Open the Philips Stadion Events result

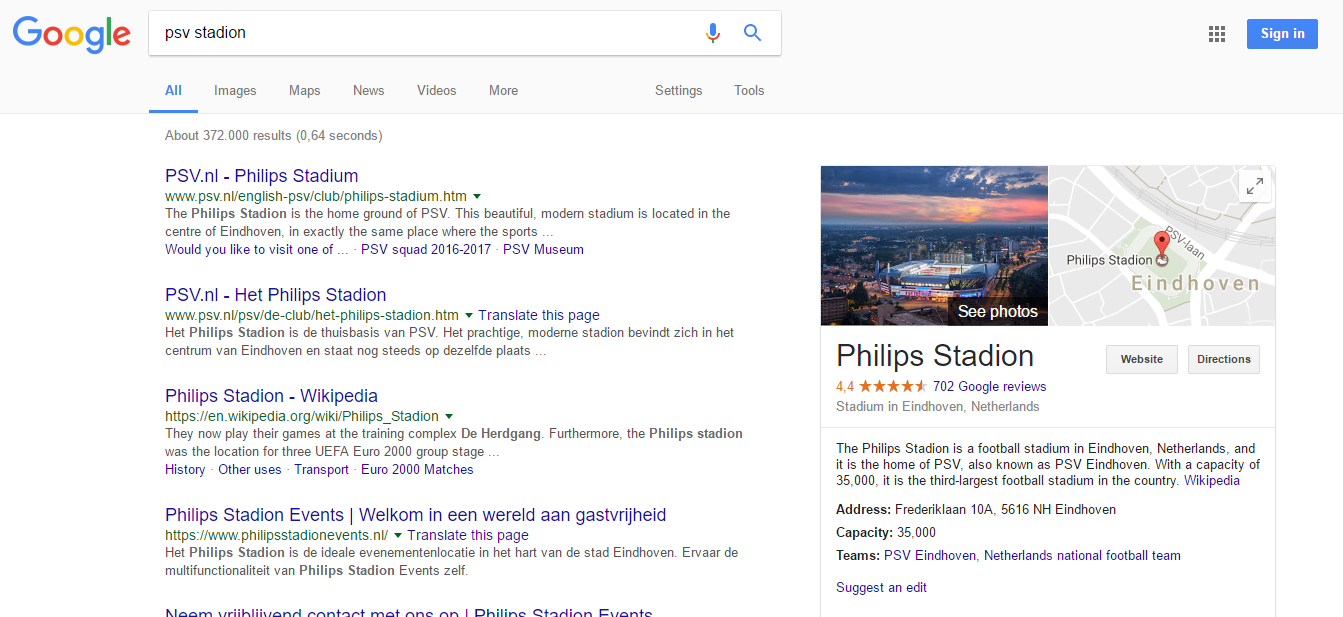point(415,515)
